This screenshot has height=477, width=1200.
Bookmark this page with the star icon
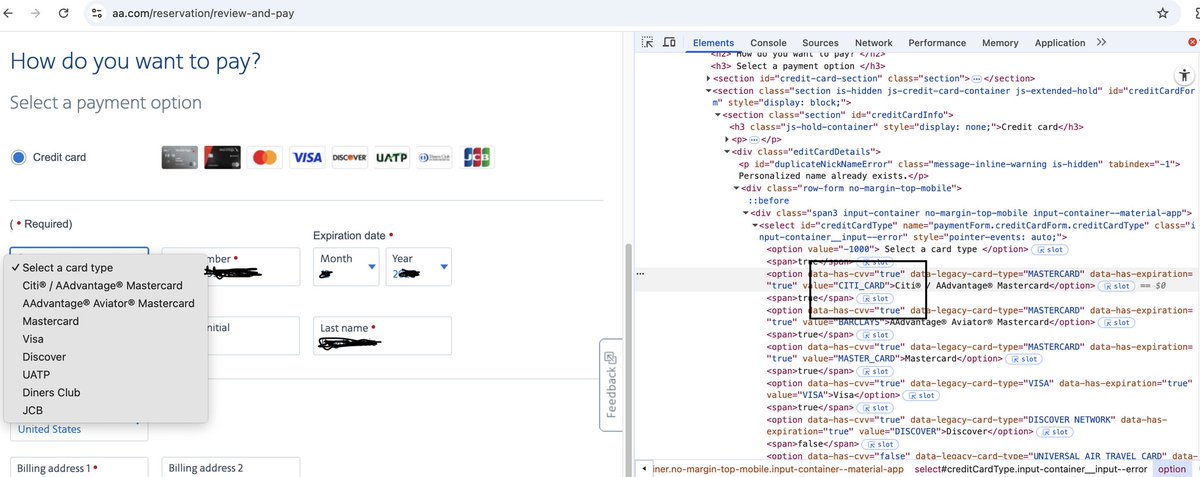(x=1163, y=14)
